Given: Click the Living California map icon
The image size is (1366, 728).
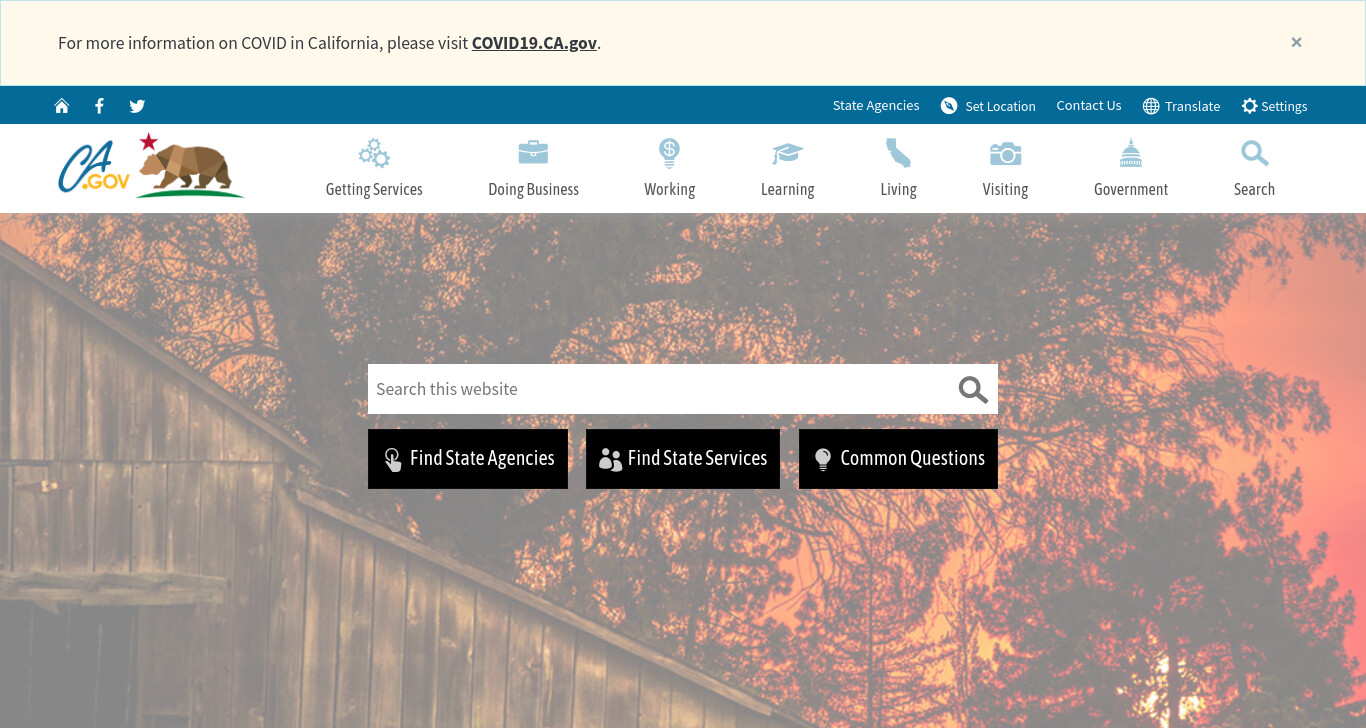Looking at the screenshot, I should 898,153.
